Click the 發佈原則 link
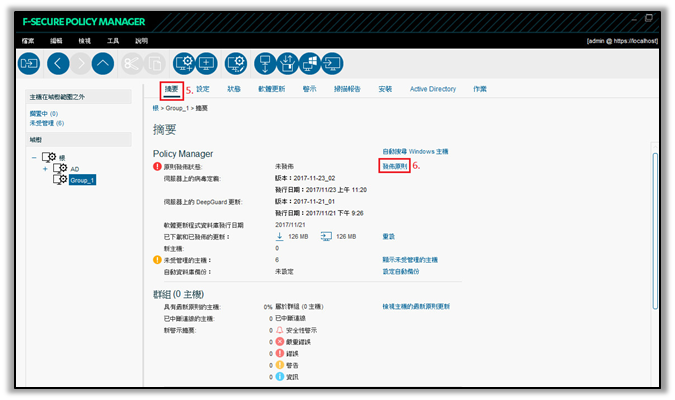675x400 pixels. pos(395,166)
